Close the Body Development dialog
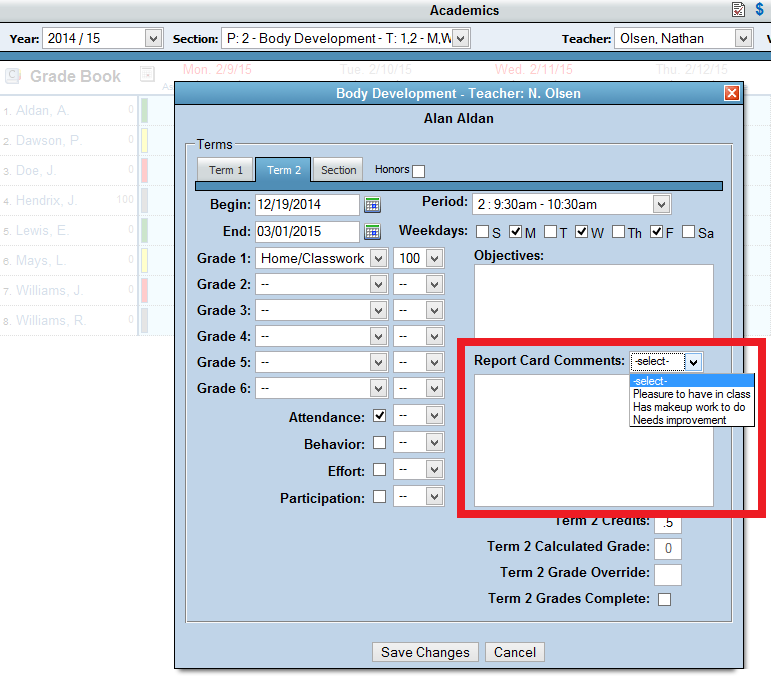Screen dimensions: 771x684 coord(732,93)
